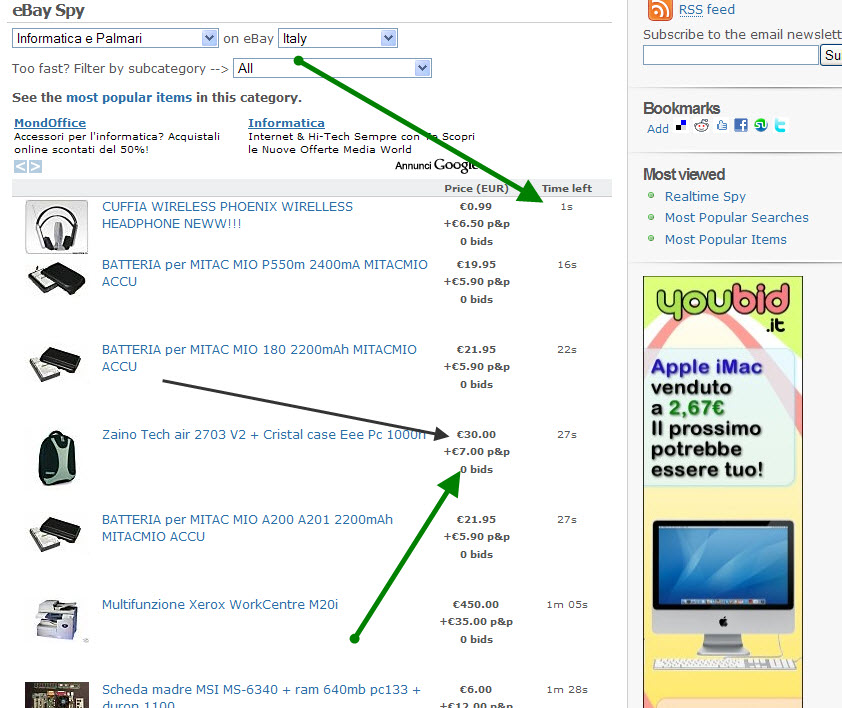Click the 1m 05s time left value
842x708 pixels.
(567, 605)
